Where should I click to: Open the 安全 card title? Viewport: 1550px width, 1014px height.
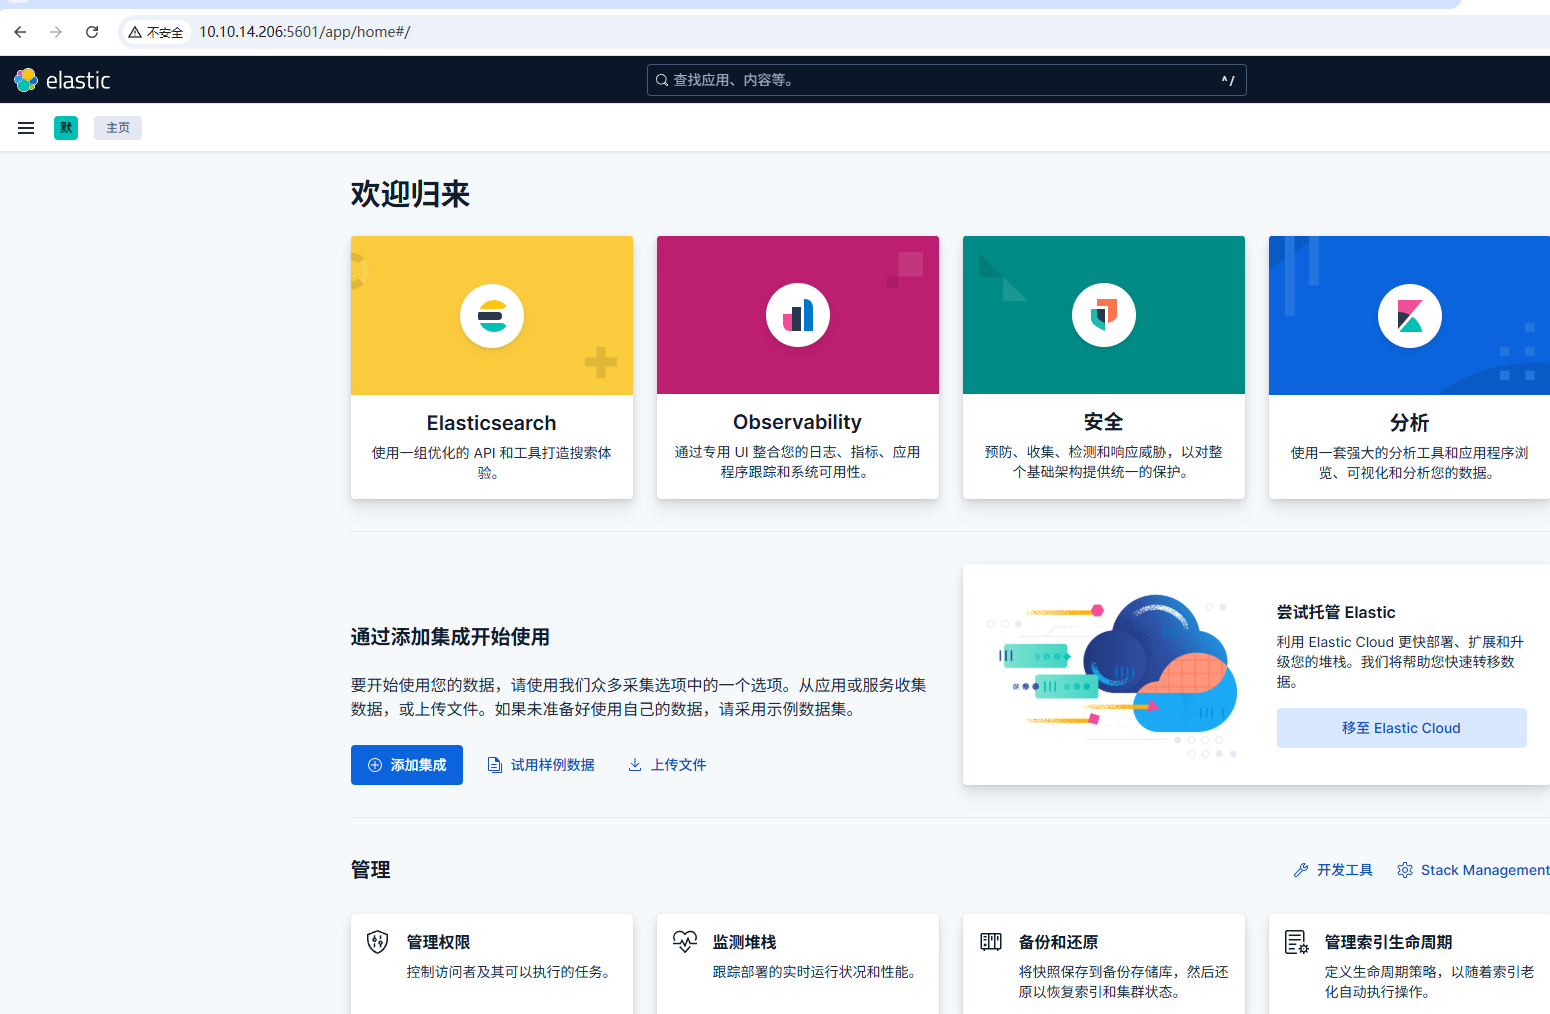click(1104, 422)
